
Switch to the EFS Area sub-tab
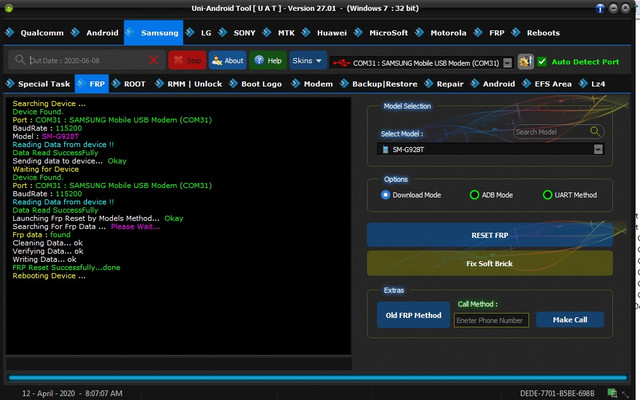[x=547, y=84]
